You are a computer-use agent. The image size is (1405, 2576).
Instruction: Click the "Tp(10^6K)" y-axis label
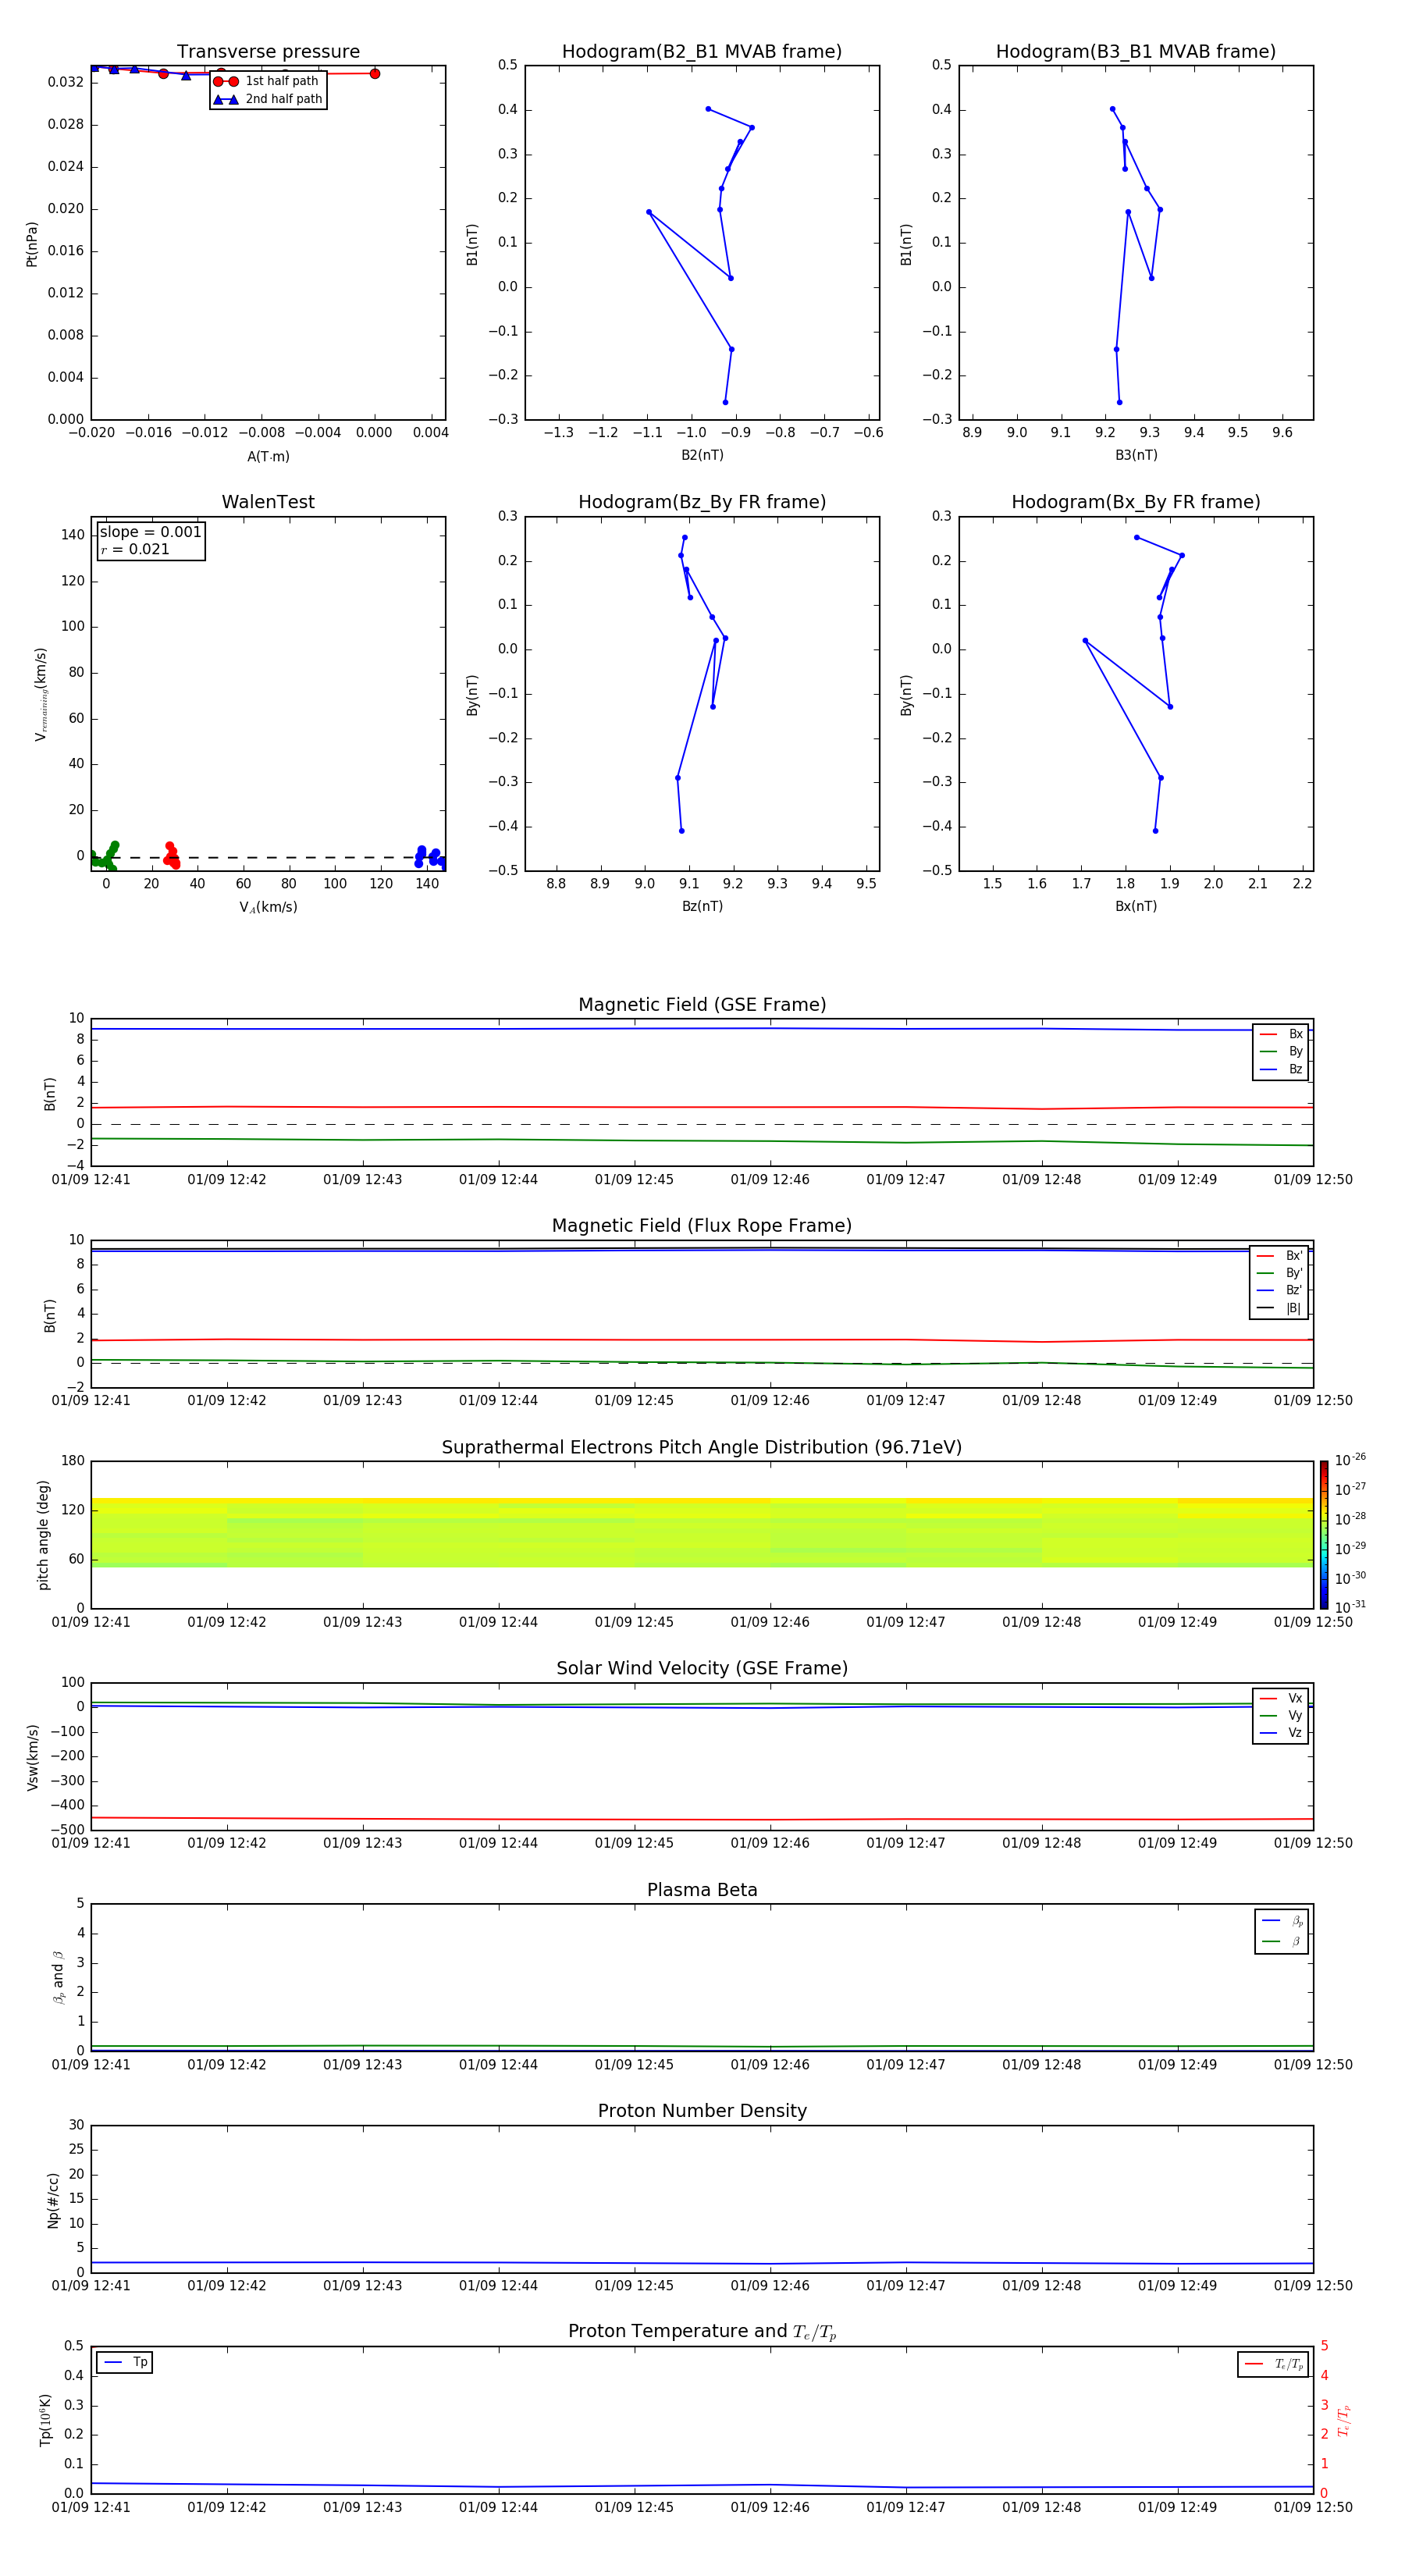[45, 2420]
